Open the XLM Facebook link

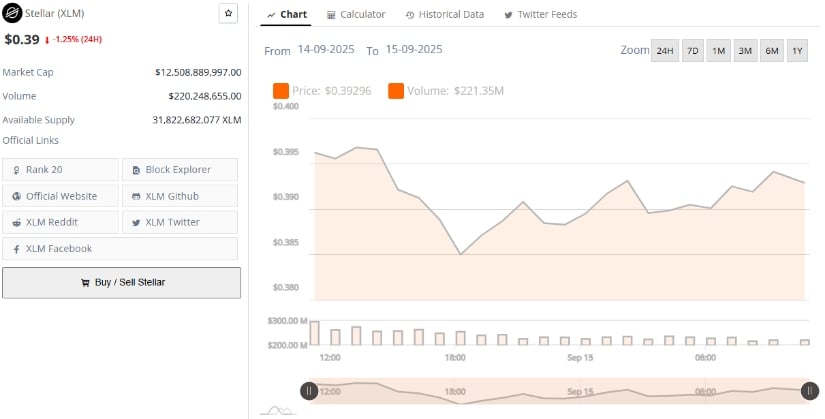click(120, 248)
